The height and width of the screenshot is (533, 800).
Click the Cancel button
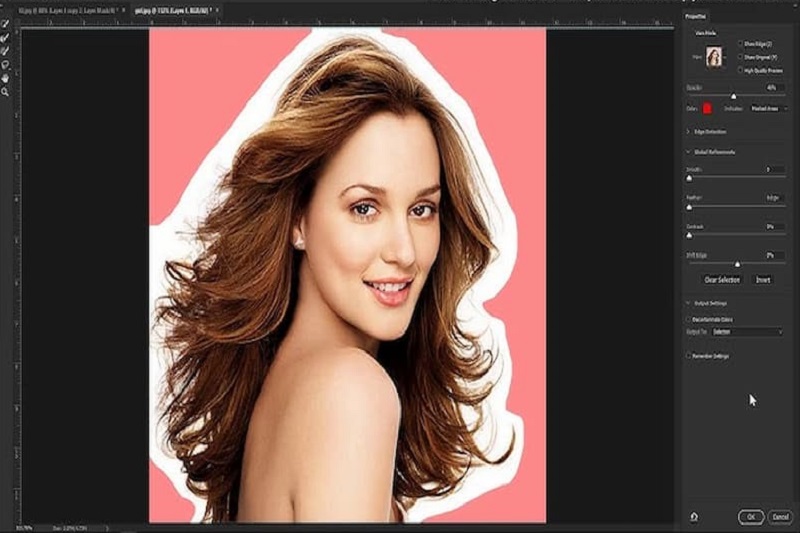click(x=780, y=517)
